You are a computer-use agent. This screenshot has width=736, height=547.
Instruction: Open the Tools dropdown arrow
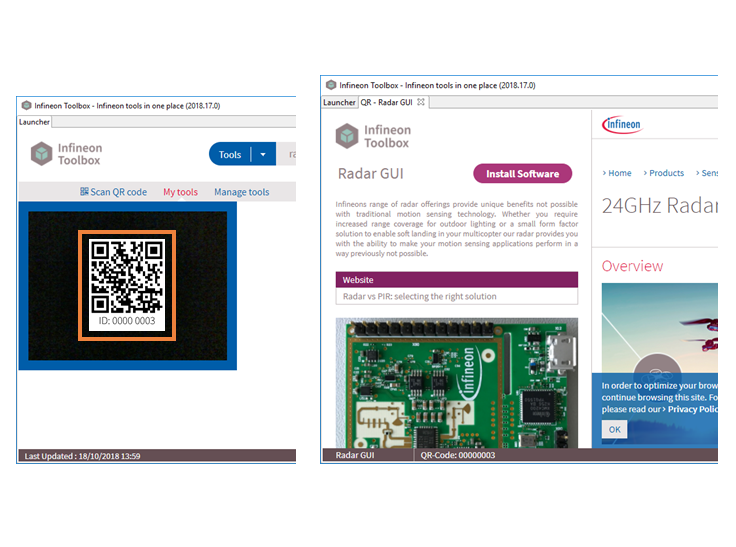(263, 154)
